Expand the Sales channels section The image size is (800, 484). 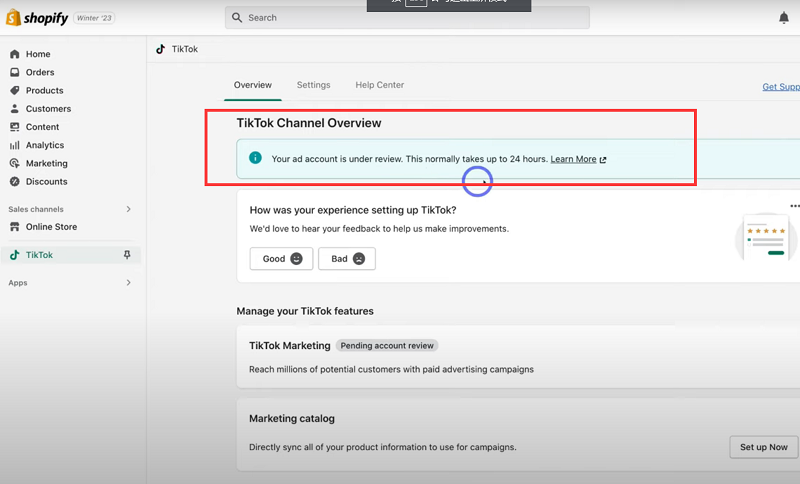coord(128,209)
